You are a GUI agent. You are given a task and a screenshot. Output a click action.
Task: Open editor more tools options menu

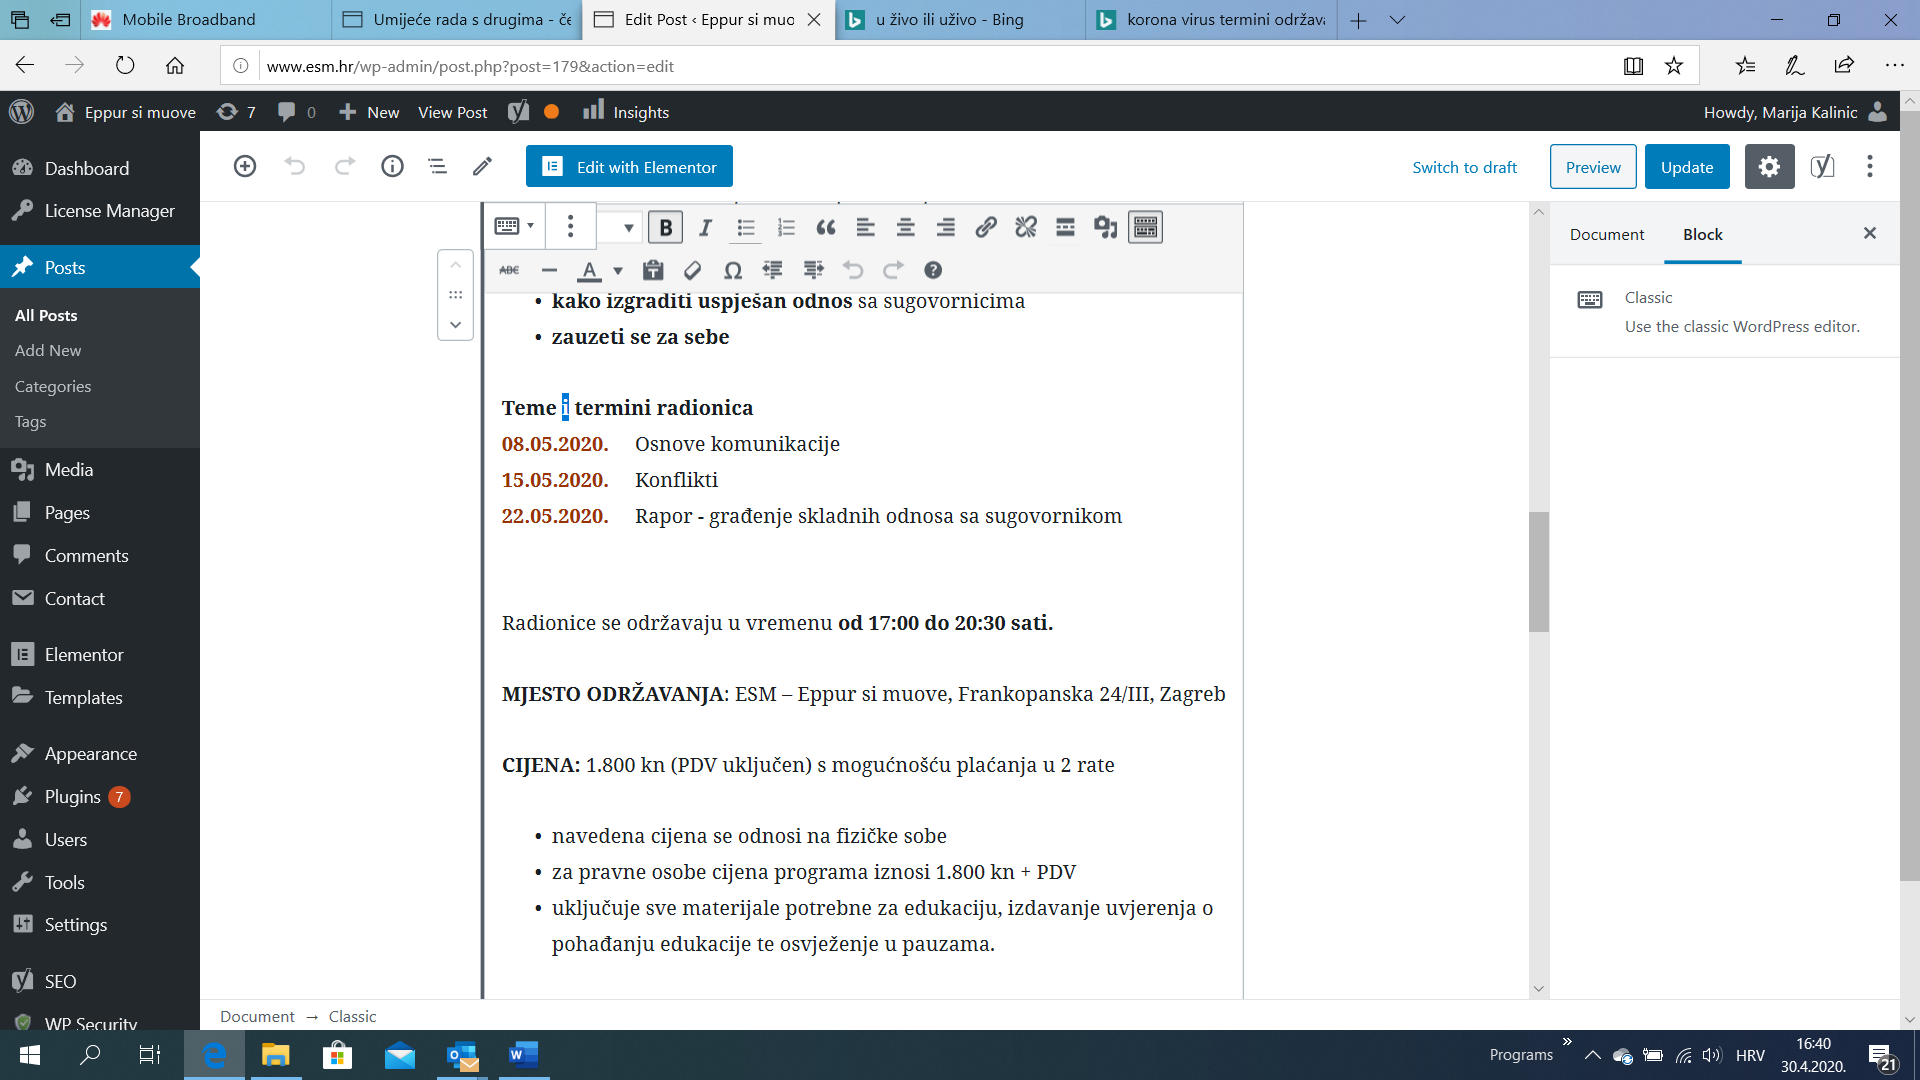tap(1869, 167)
